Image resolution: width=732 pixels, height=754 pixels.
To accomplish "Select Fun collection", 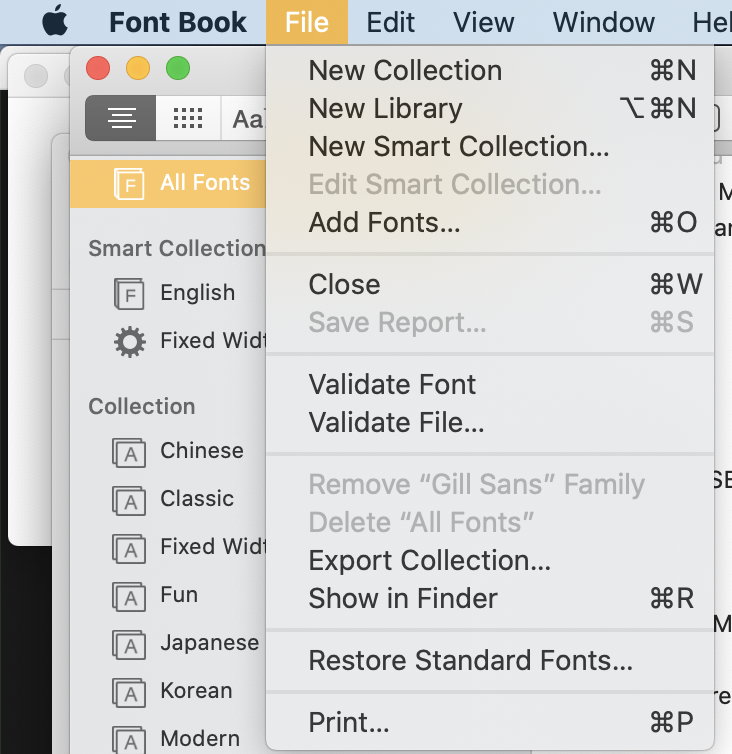I will [x=168, y=595].
